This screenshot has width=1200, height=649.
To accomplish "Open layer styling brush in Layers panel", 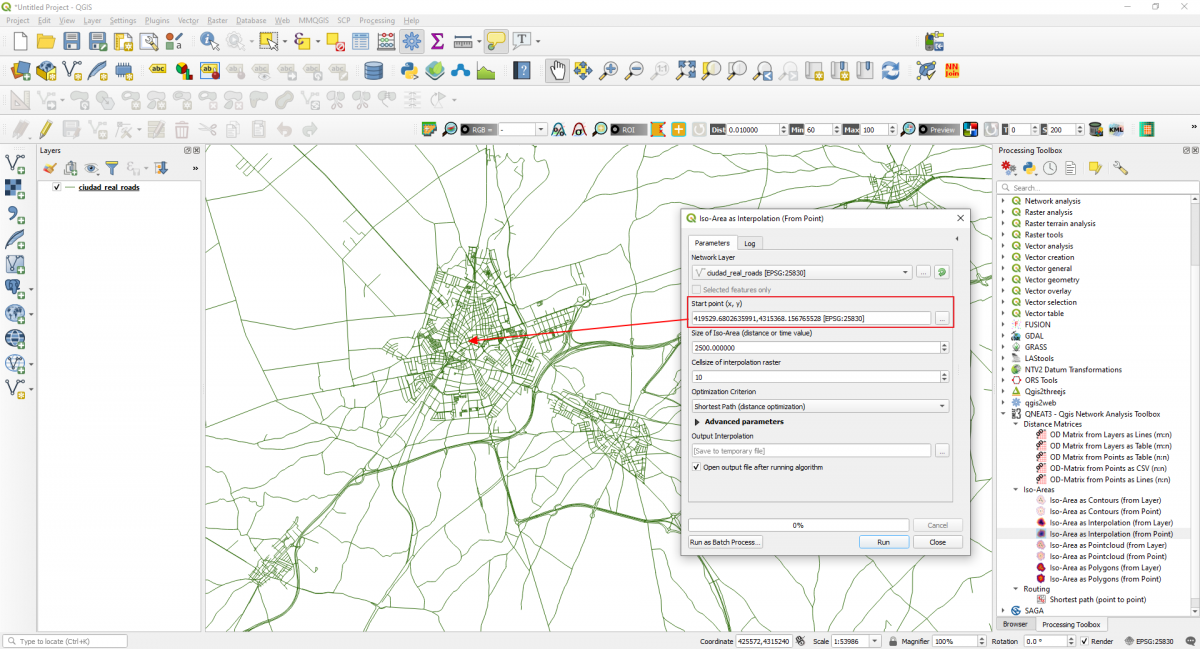I will (x=50, y=168).
